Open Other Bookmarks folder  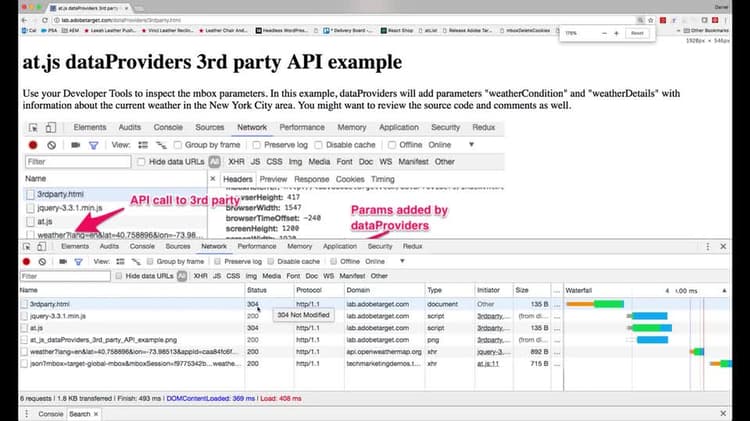pyautogui.click(x=706, y=31)
